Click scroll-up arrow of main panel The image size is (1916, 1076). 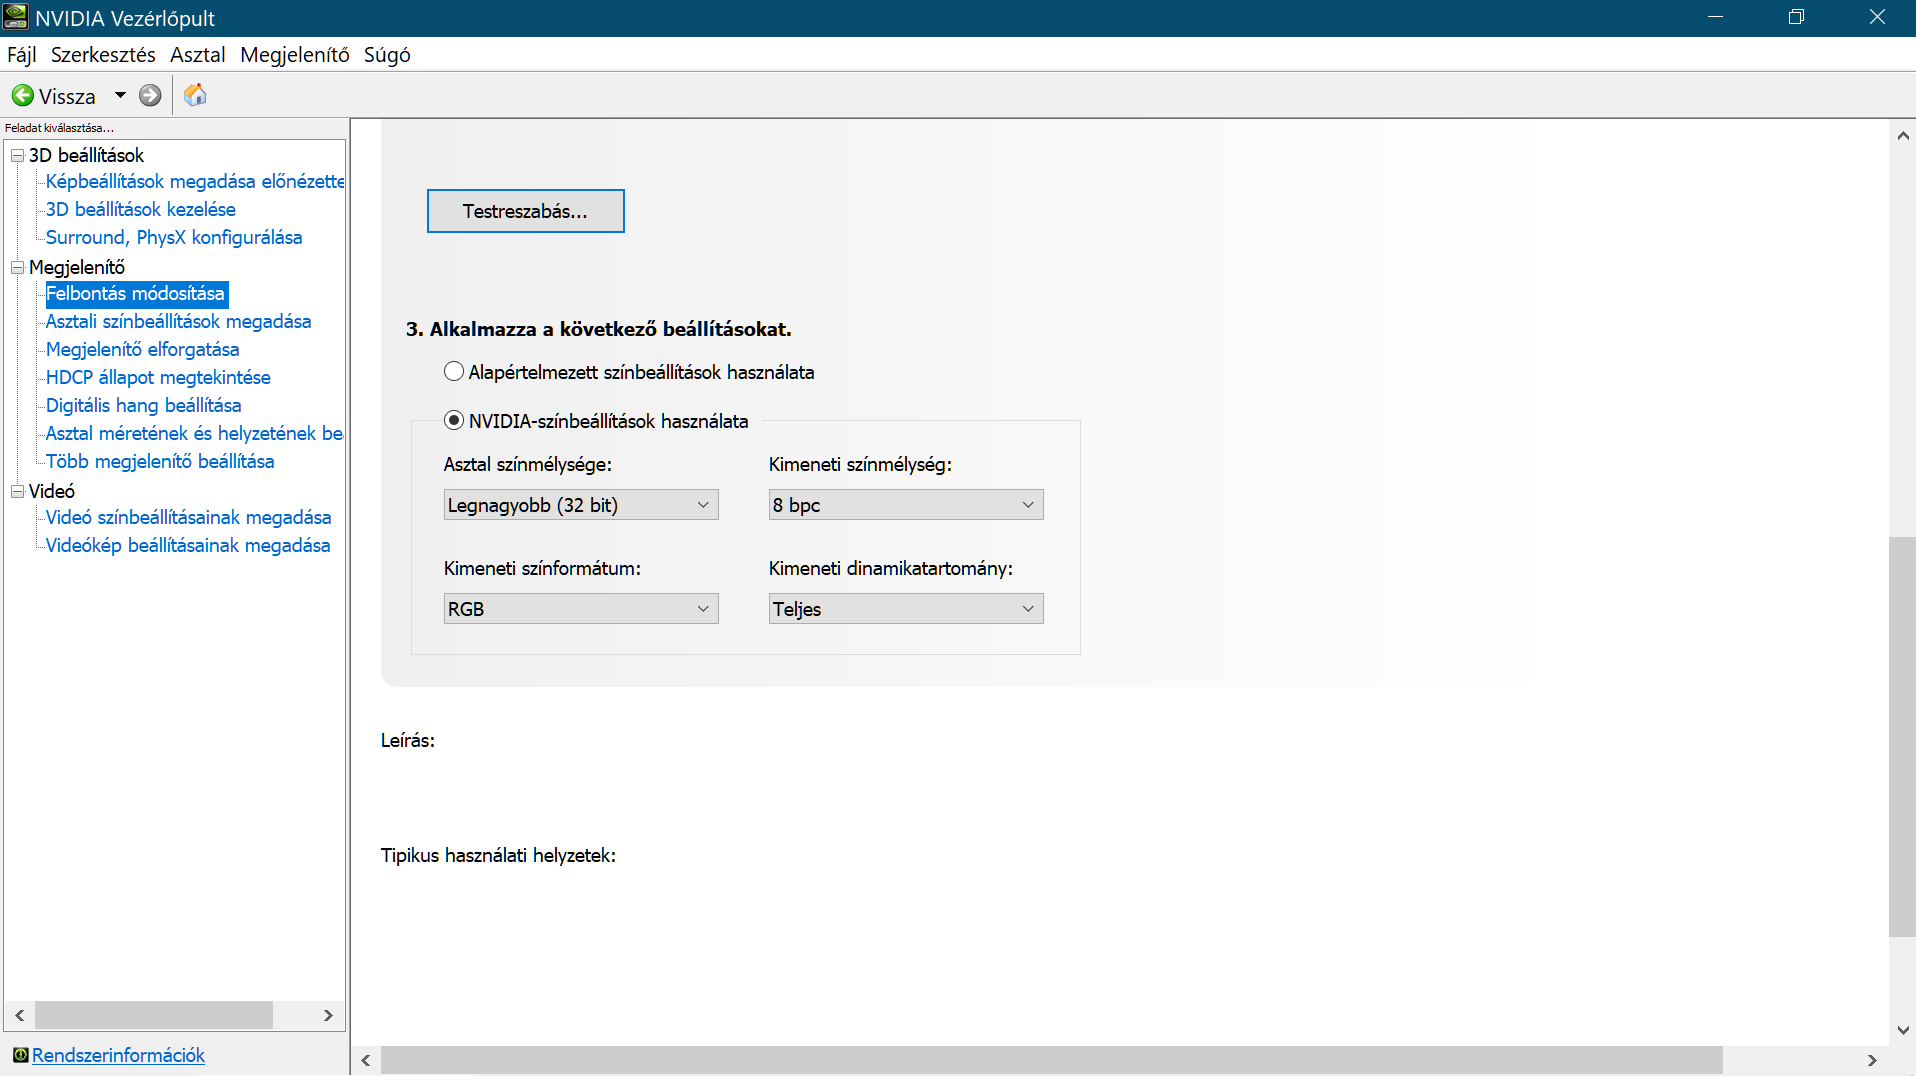tap(1902, 135)
